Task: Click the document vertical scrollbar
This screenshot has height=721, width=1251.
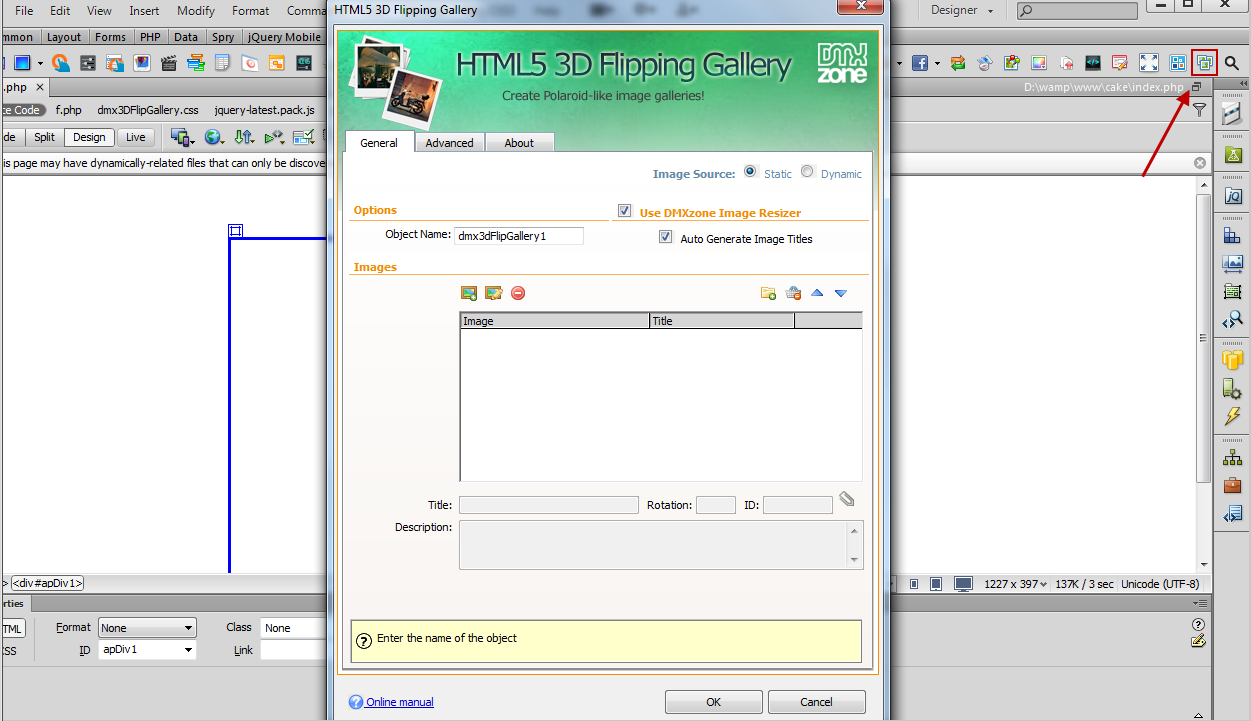Action: coord(1204,337)
